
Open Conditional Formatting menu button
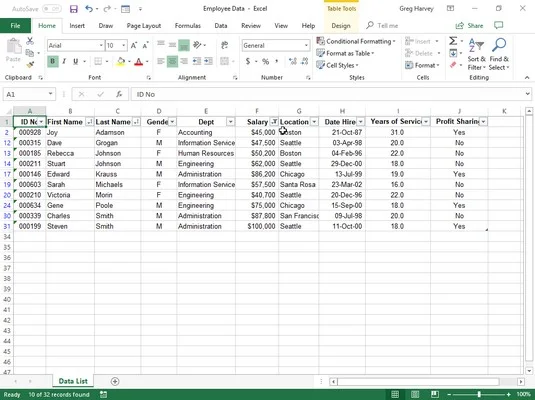(x=356, y=41)
